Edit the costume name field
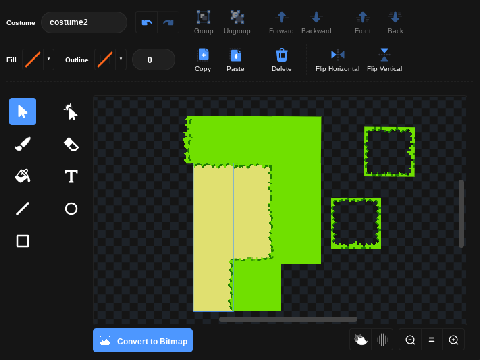The width and height of the screenshot is (480, 360). pyautogui.click(x=84, y=22)
